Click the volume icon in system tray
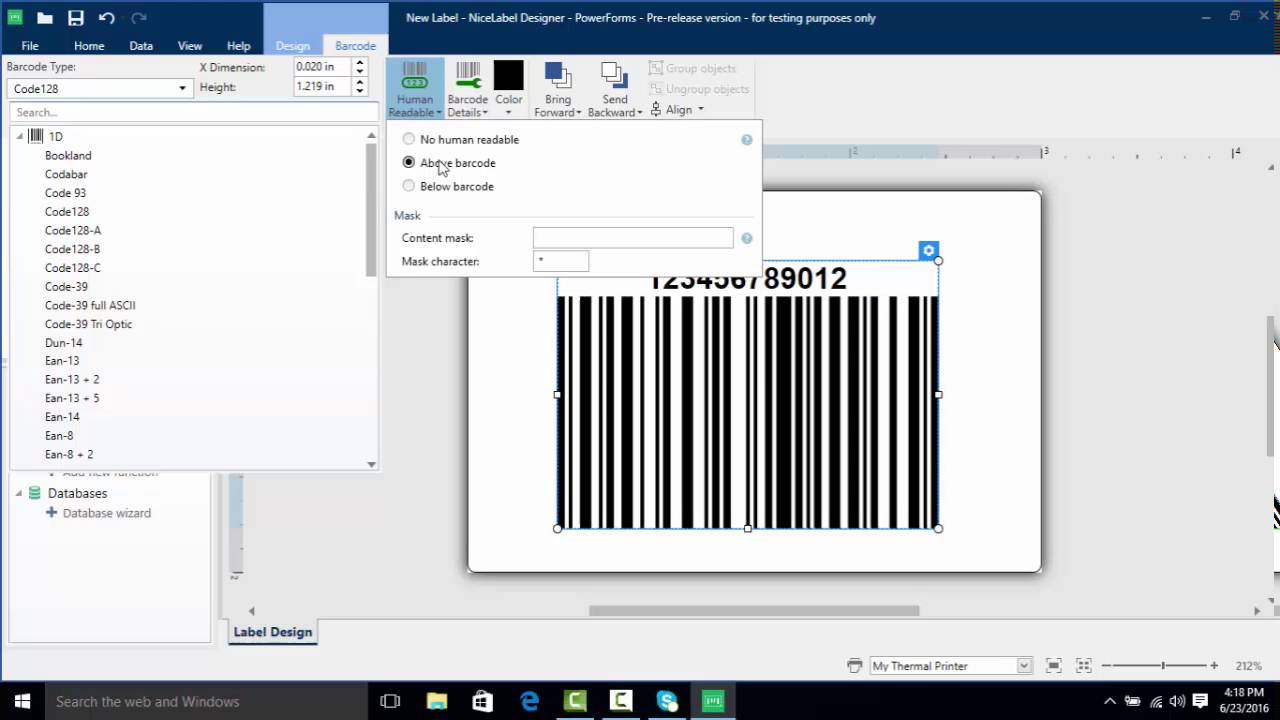Image resolution: width=1280 pixels, height=720 pixels. (1178, 701)
